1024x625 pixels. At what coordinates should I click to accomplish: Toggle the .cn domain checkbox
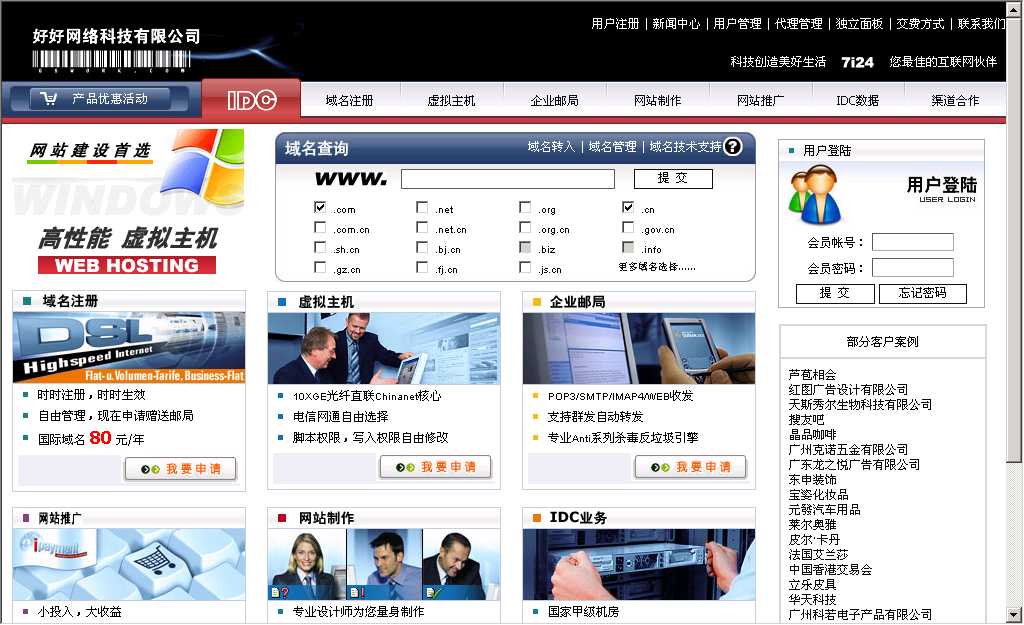pos(628,208)
